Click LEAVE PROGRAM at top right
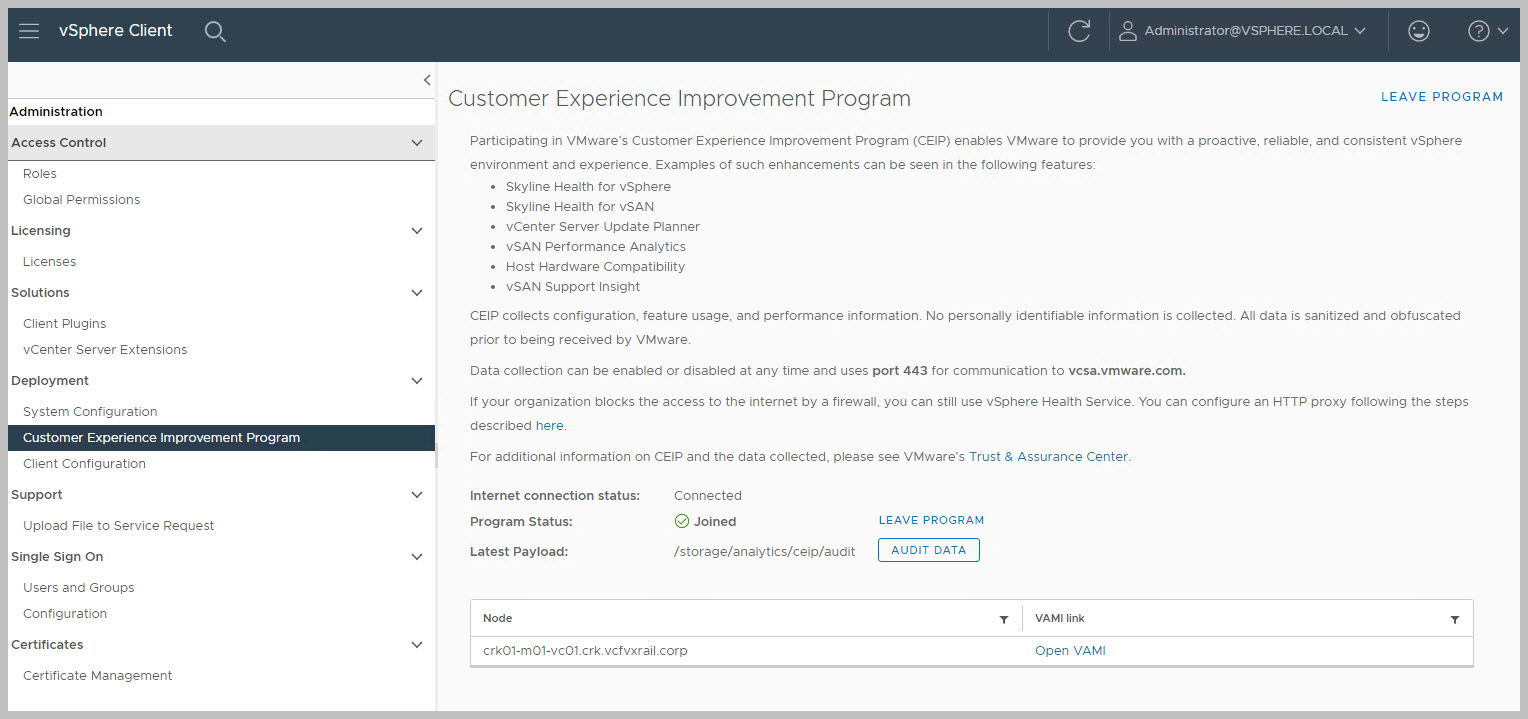The height and width of the screenshot is (719, 1528). [x=1441, y=97]
